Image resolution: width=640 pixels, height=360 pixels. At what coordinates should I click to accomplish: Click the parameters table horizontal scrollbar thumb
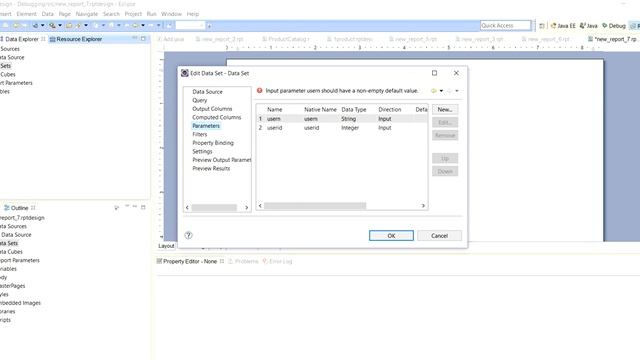[x=315, y=206]
